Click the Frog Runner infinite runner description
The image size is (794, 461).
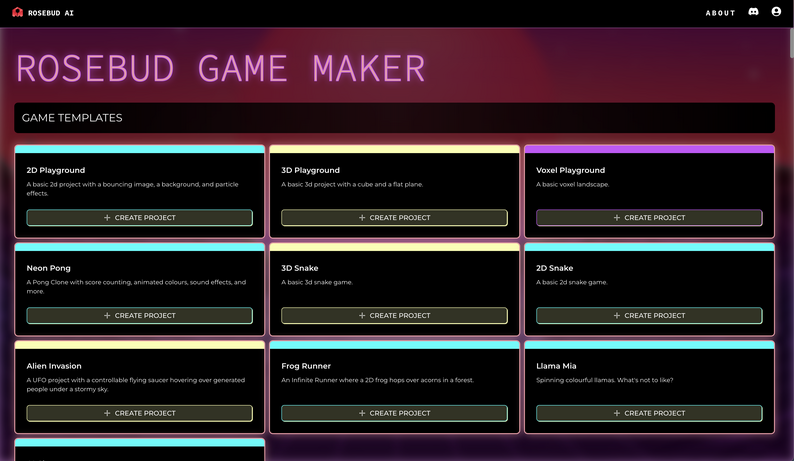coord(378,380)
